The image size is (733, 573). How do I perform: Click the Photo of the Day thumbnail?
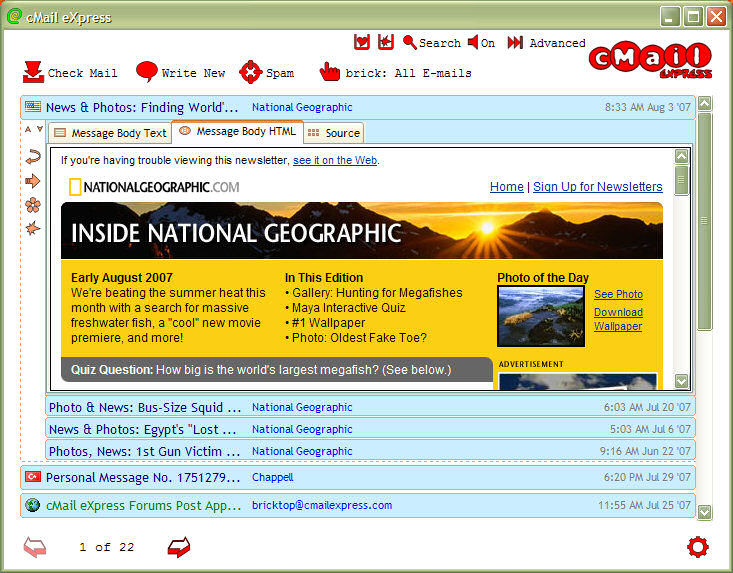coord(541,316)
